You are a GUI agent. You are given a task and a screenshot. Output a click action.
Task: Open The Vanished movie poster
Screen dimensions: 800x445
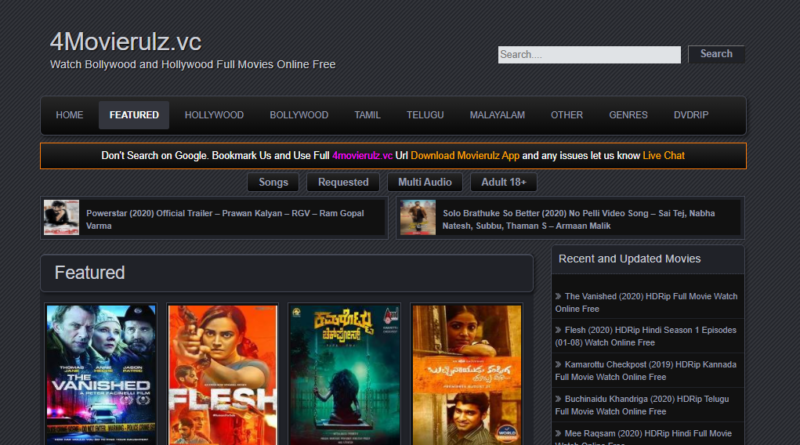coord(101,374)
